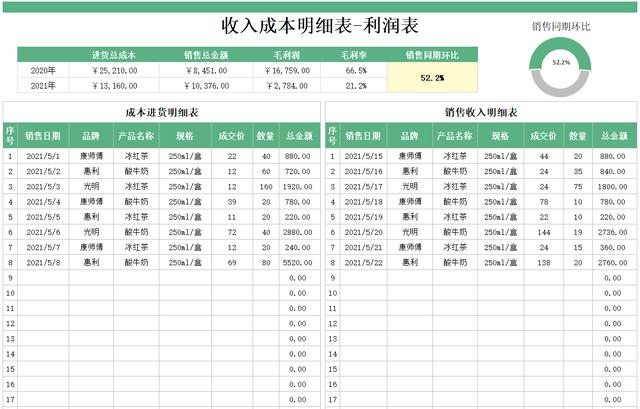Screen dimensions: 640x409
Task: Click 数量 header in 销售收入明细表
Action: [x=578, y=136]
